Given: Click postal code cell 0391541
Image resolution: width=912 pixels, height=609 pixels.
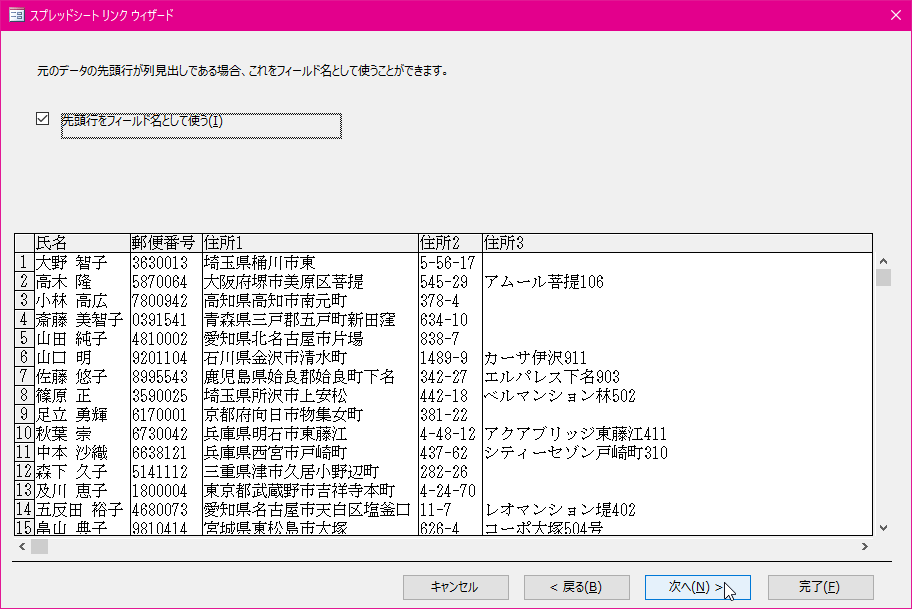Looking at the screenshot, I should [x=166, y=319].
